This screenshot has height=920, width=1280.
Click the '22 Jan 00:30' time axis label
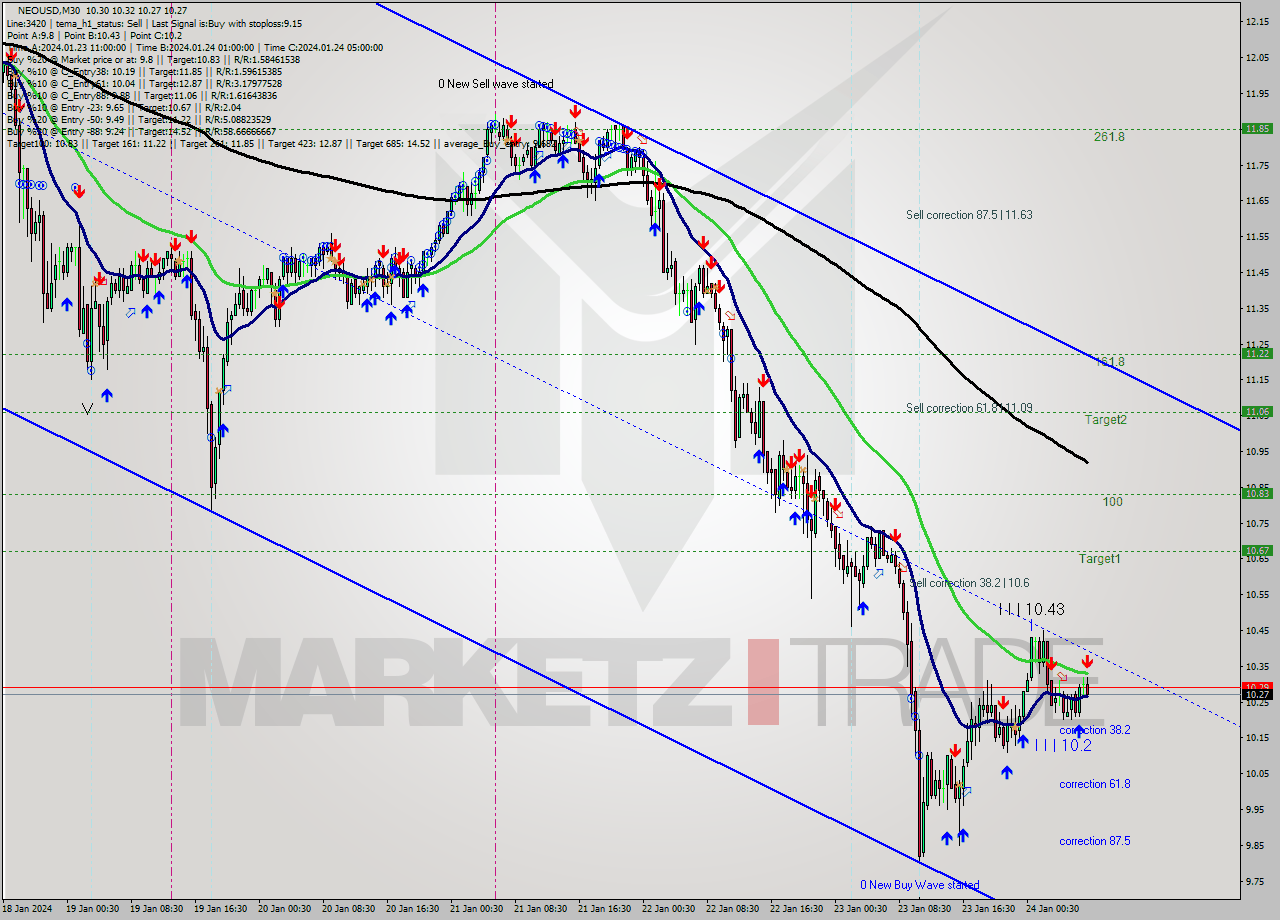(x=668, y=909)
